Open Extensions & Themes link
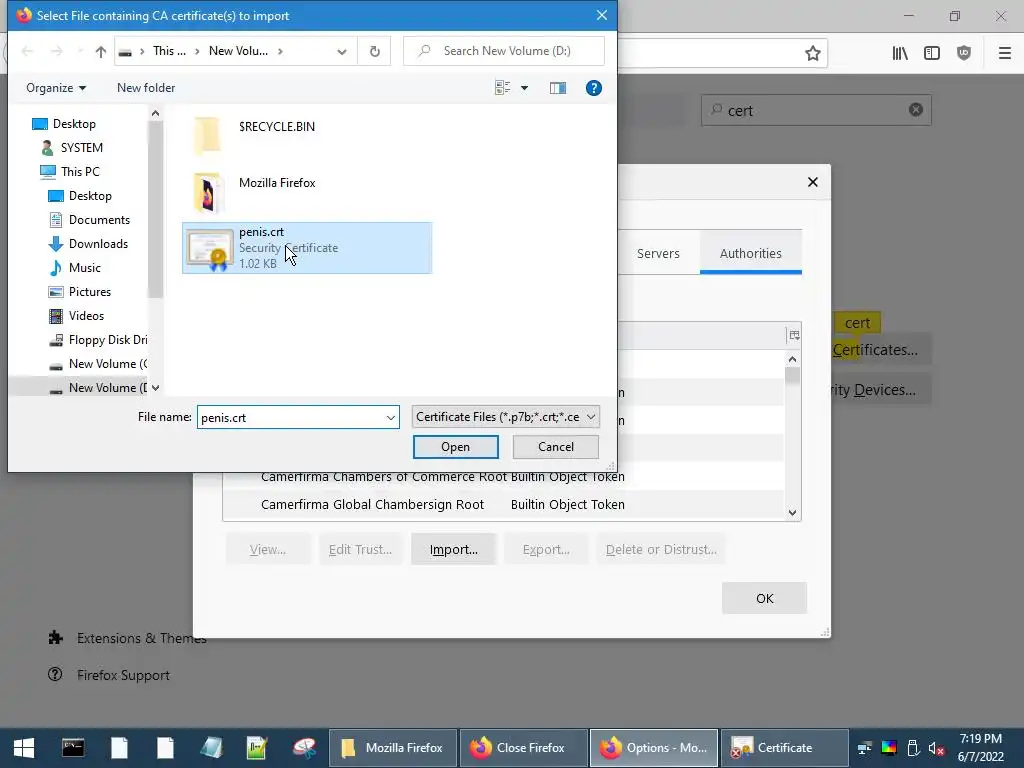The image size is (1024, 768). (x=128, y=639)
